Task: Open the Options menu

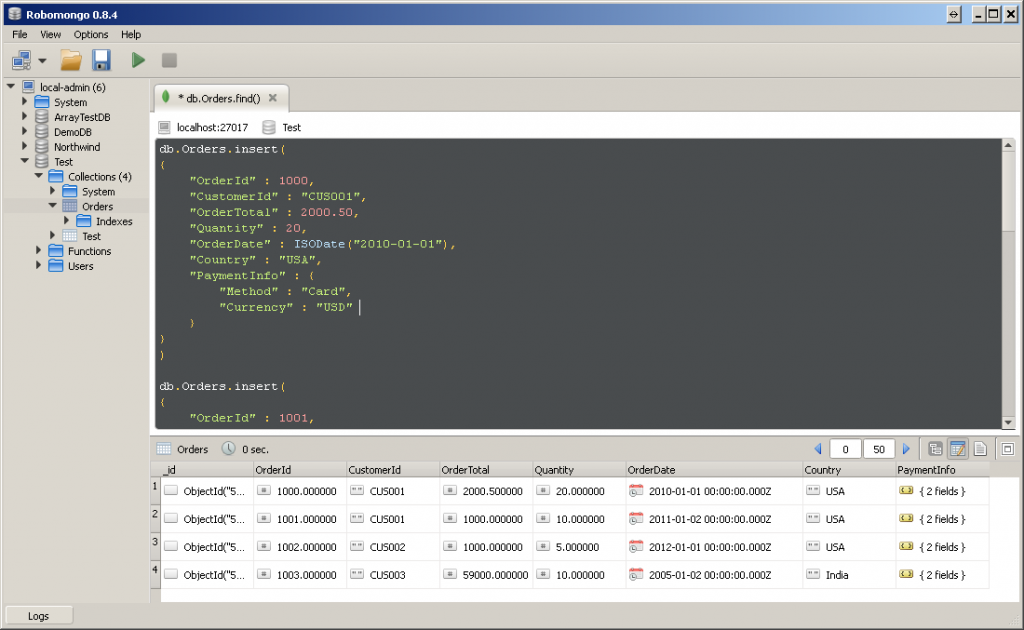Action: click(x=91, y=34)
